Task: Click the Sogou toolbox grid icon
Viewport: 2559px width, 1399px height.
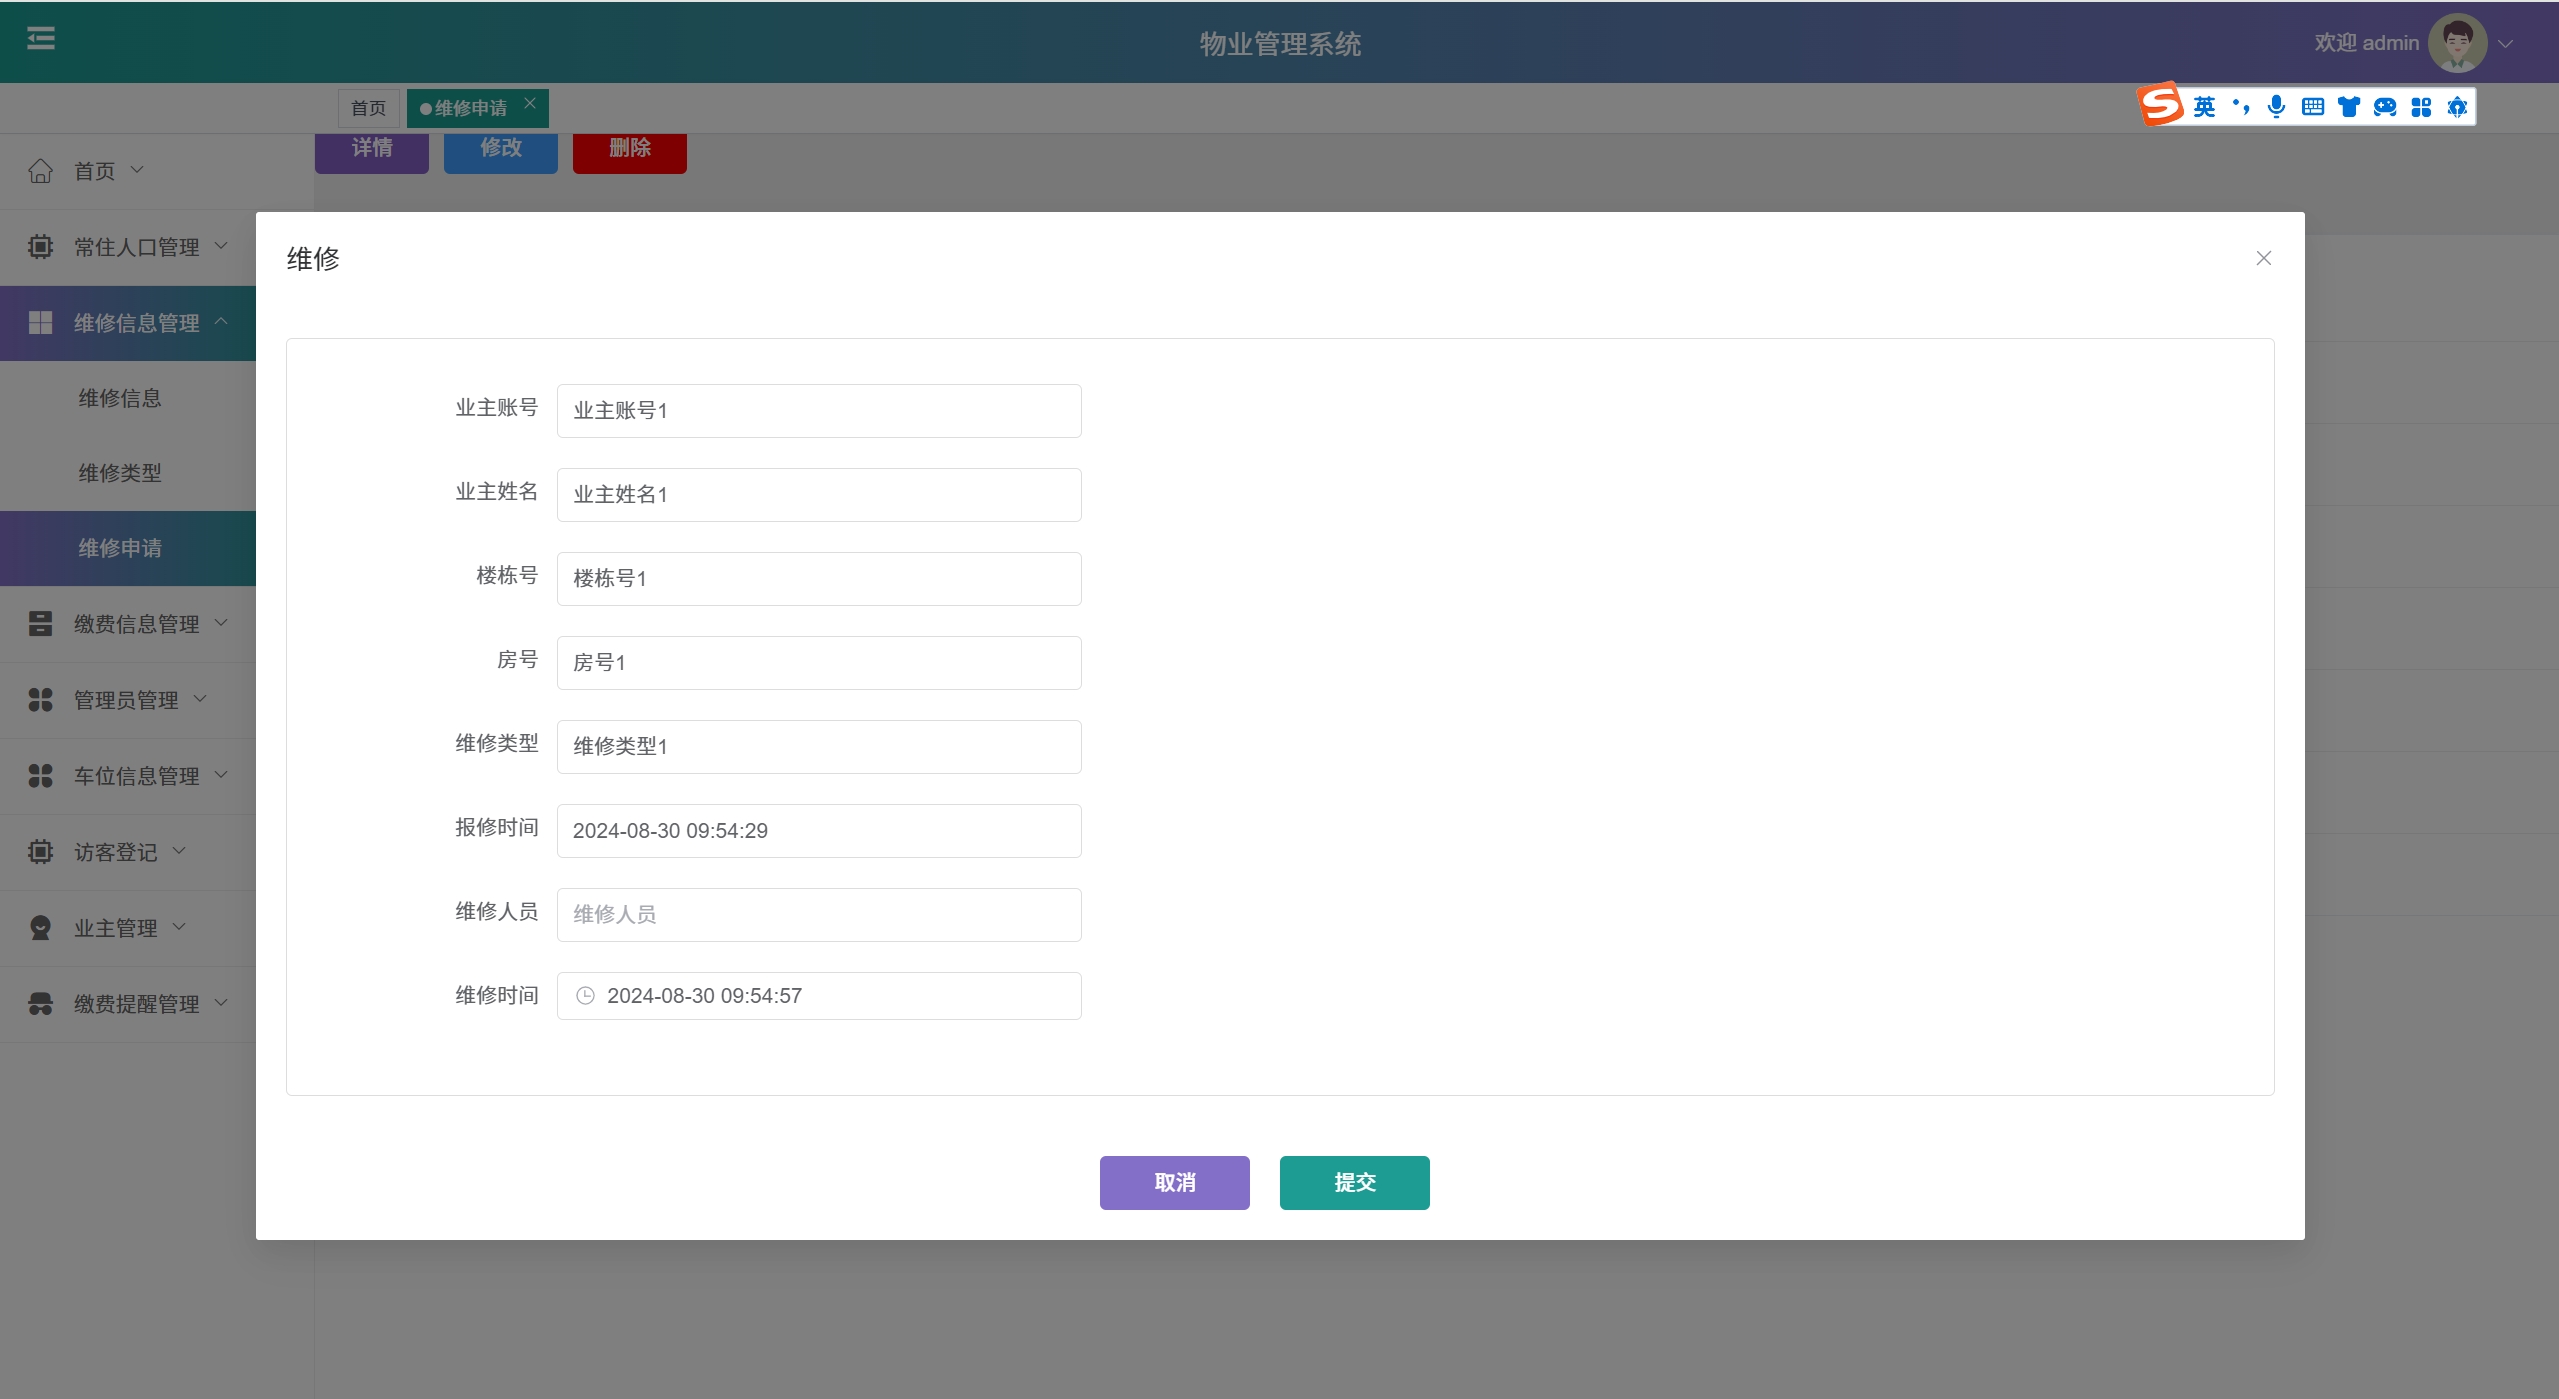Action: tap(2421, 107)
